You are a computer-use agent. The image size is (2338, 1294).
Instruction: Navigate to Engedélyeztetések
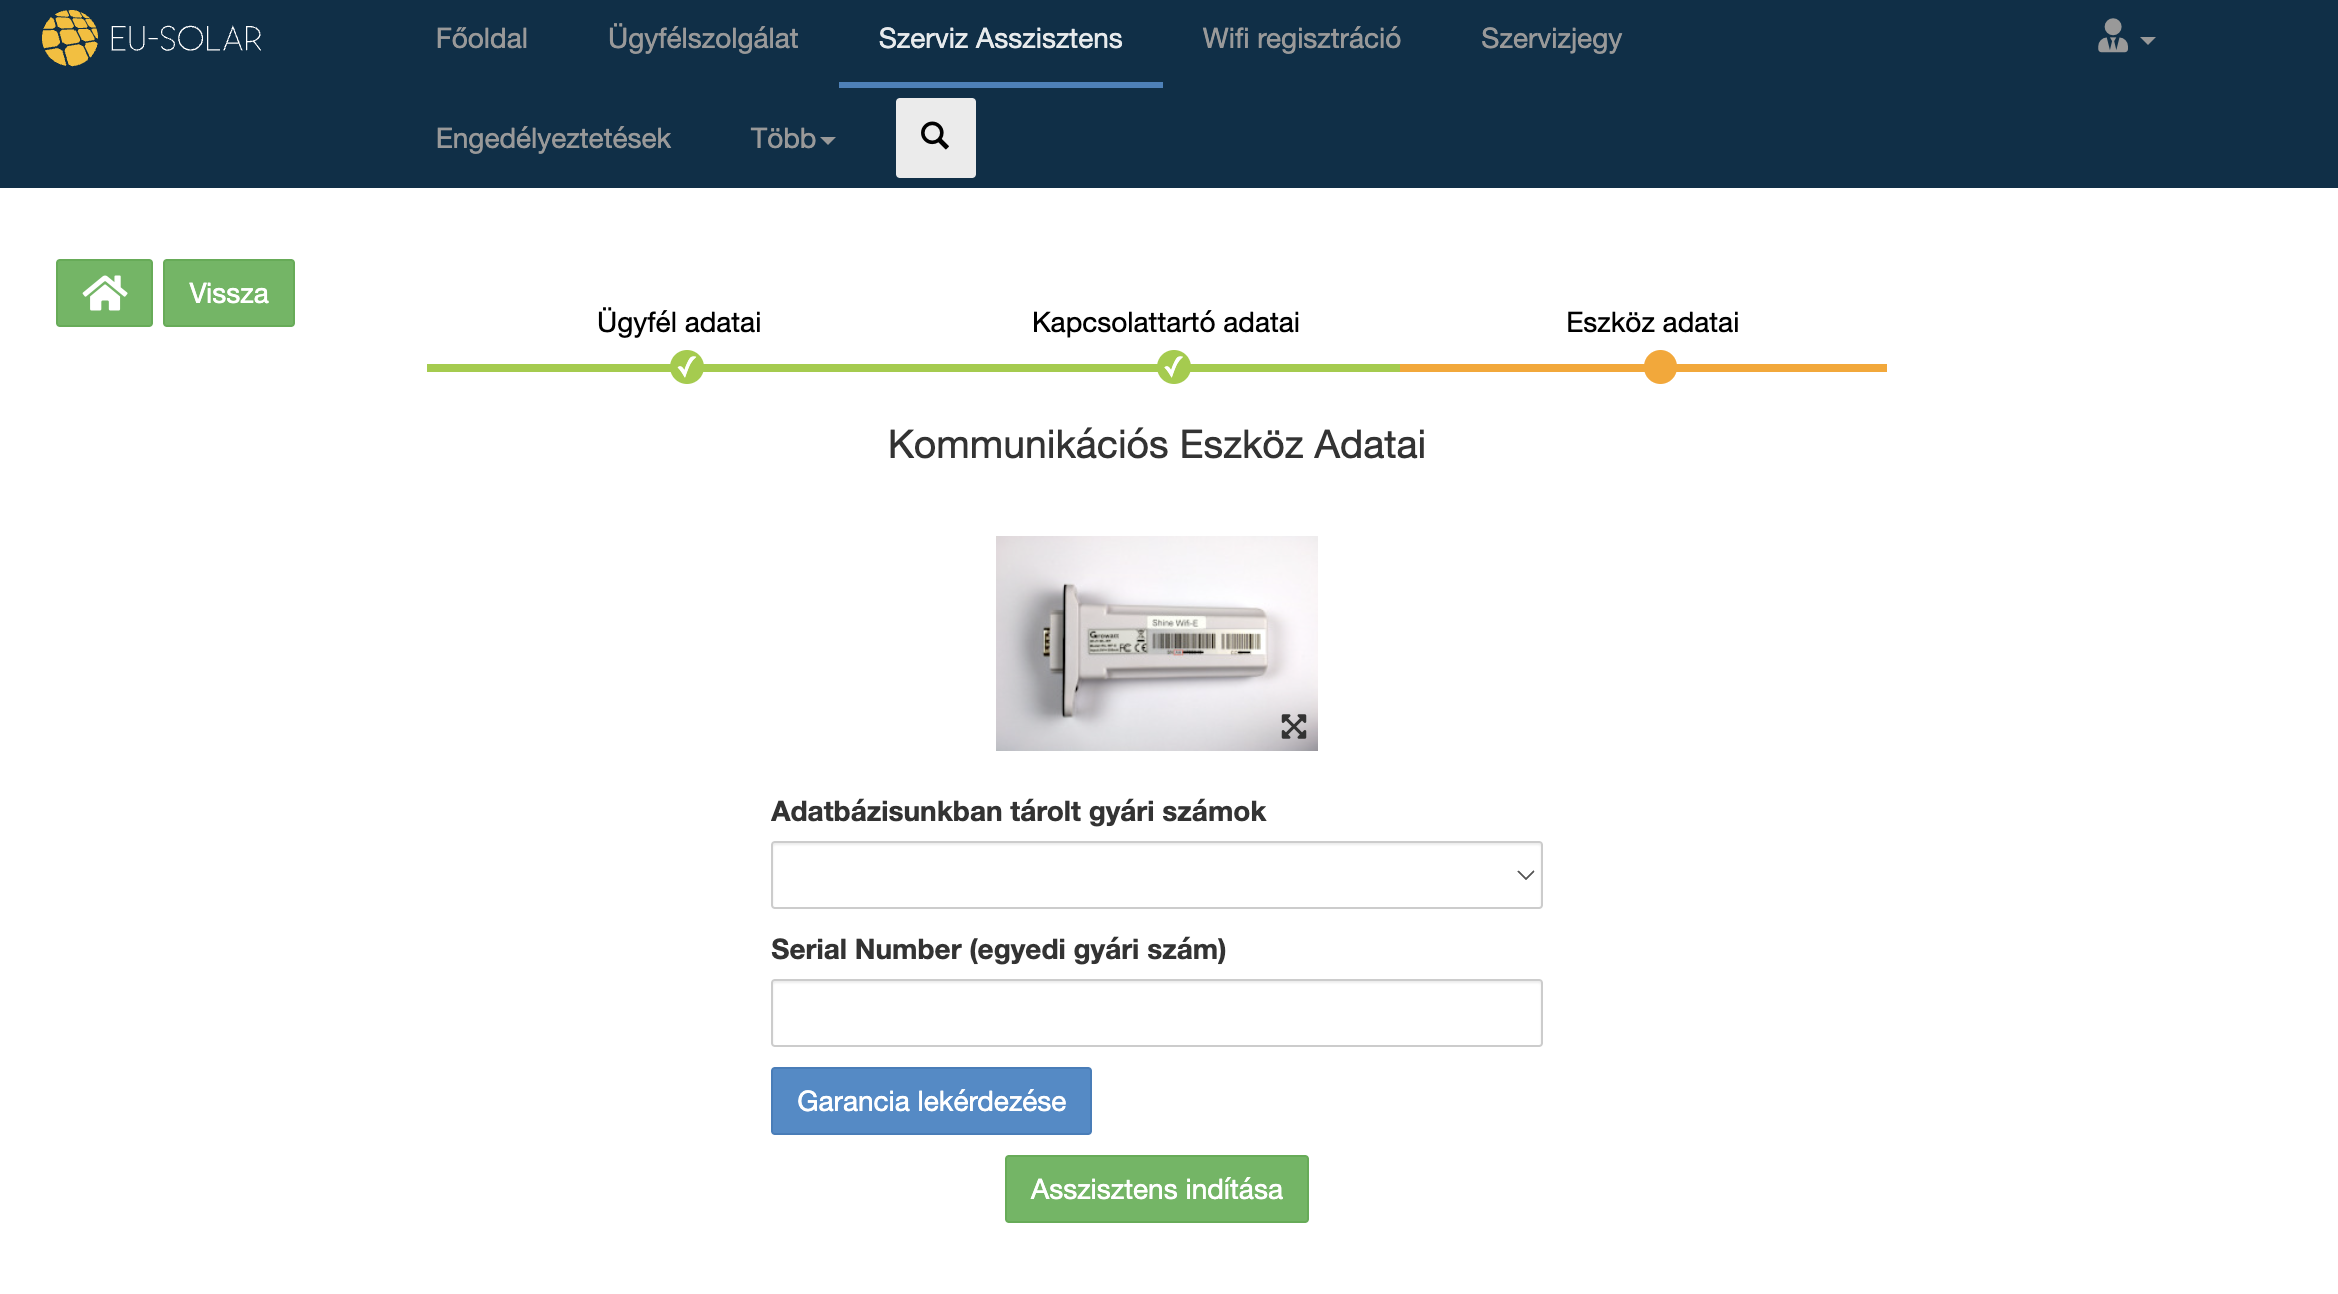[553, 138]
